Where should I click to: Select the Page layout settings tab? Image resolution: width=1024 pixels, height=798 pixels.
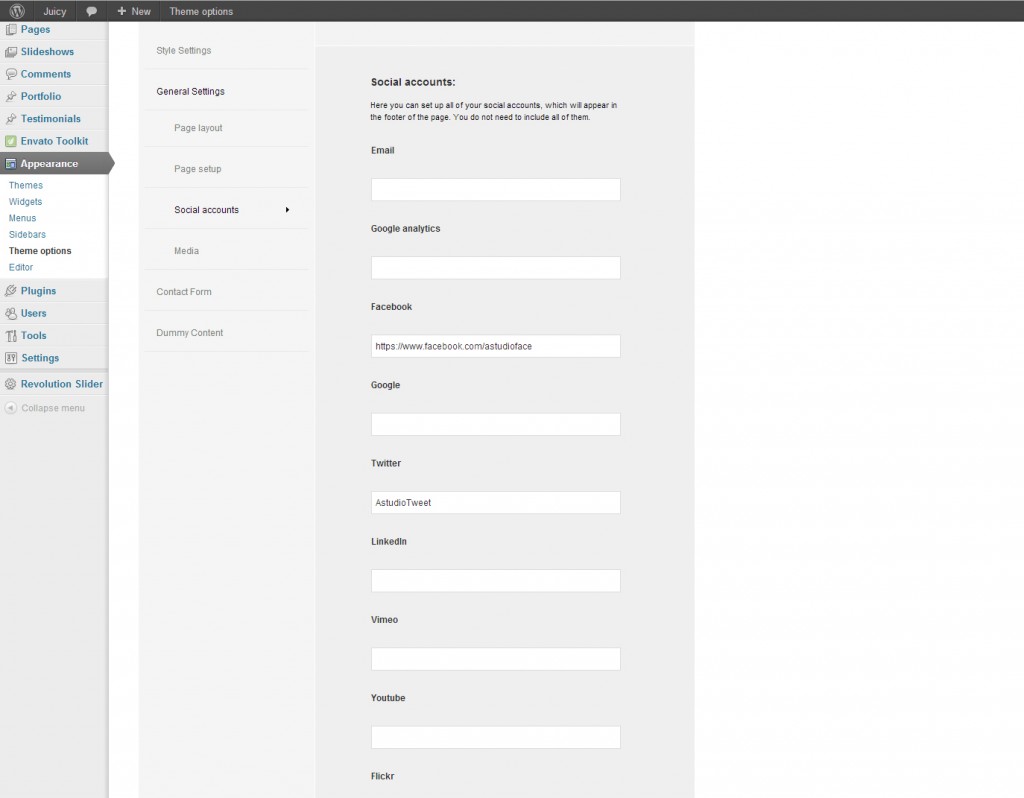pyautogui.click(x=198, y=128)
